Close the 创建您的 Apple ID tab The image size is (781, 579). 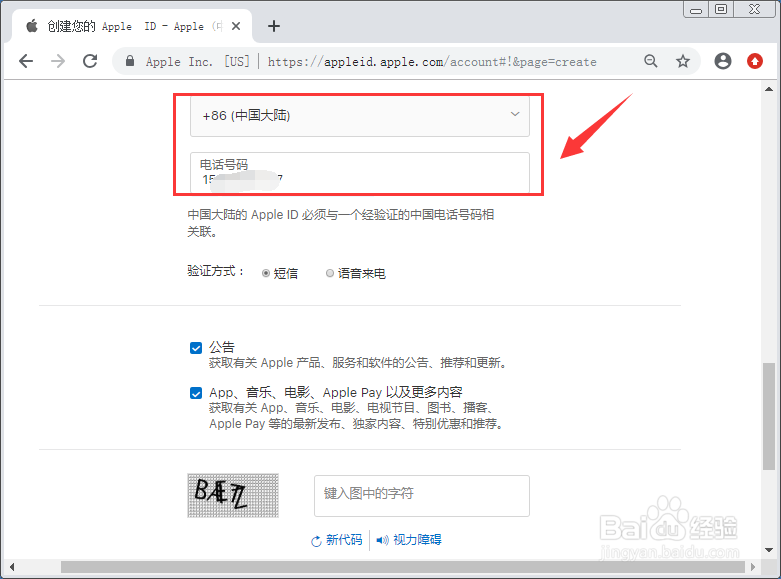pos(236,26)
